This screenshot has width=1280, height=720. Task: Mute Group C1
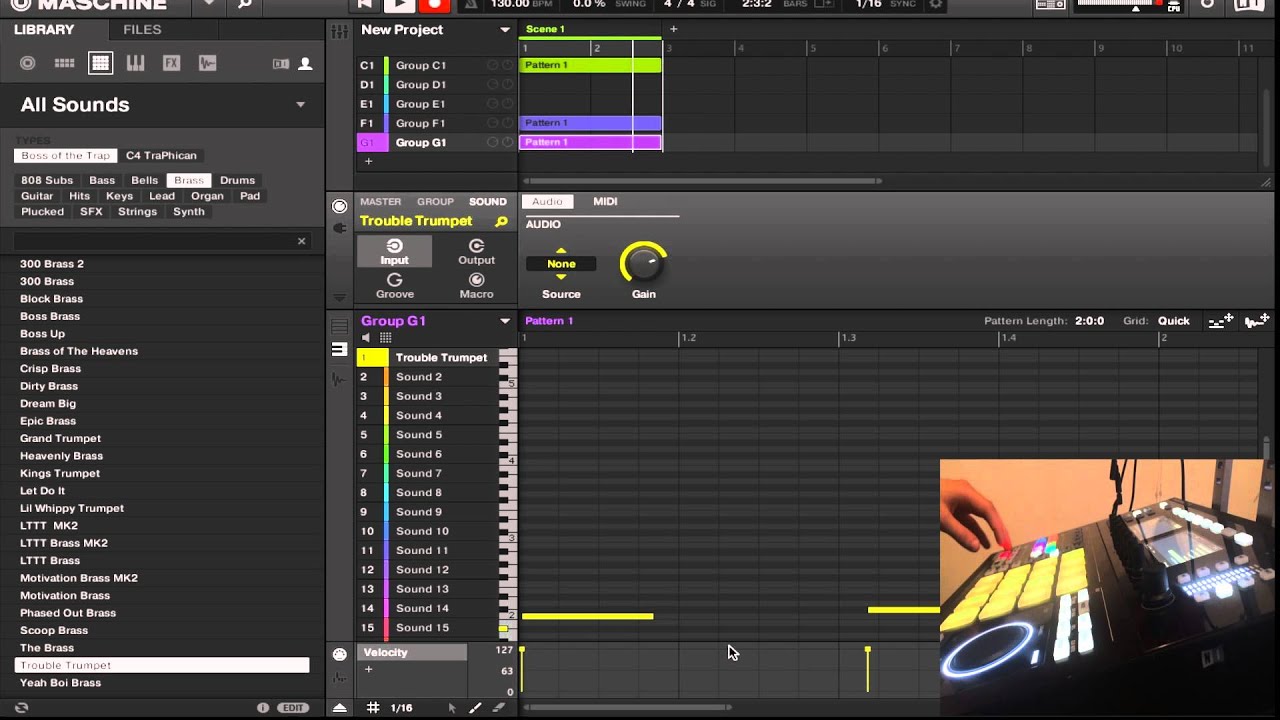[492, 65]
